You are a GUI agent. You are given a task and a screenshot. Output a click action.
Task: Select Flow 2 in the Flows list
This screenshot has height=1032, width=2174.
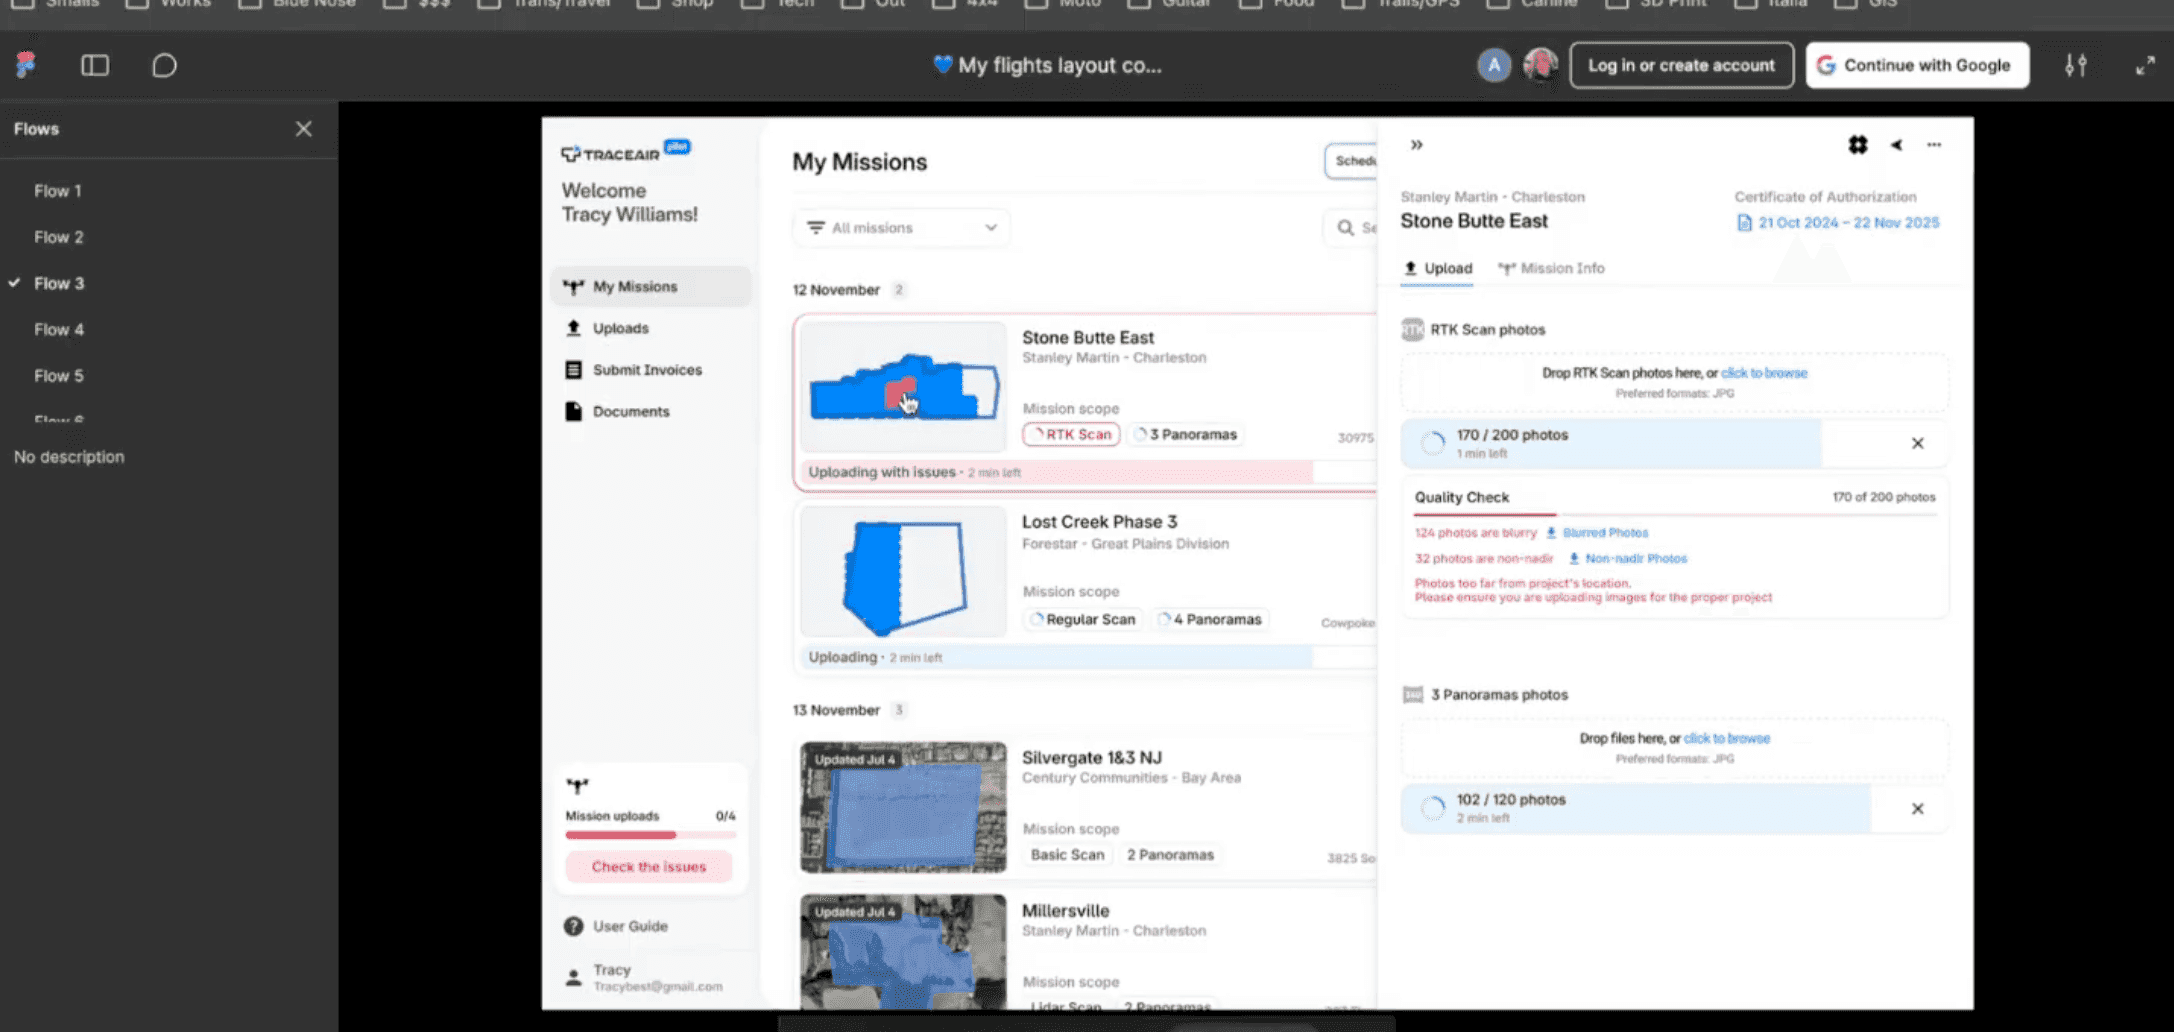(x=59, y=237)
